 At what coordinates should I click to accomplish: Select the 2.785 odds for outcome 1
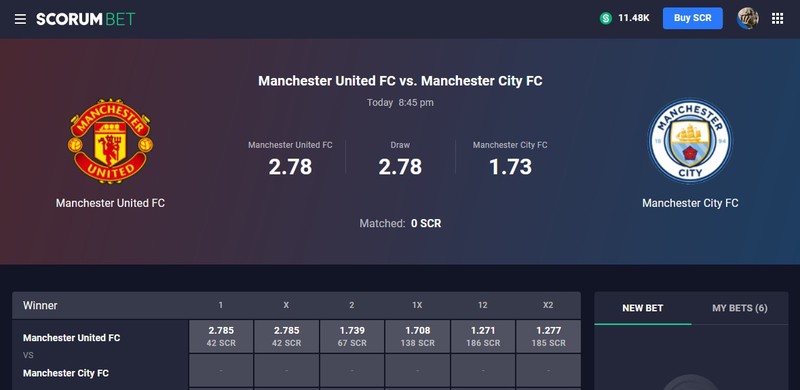coord(221,336)
